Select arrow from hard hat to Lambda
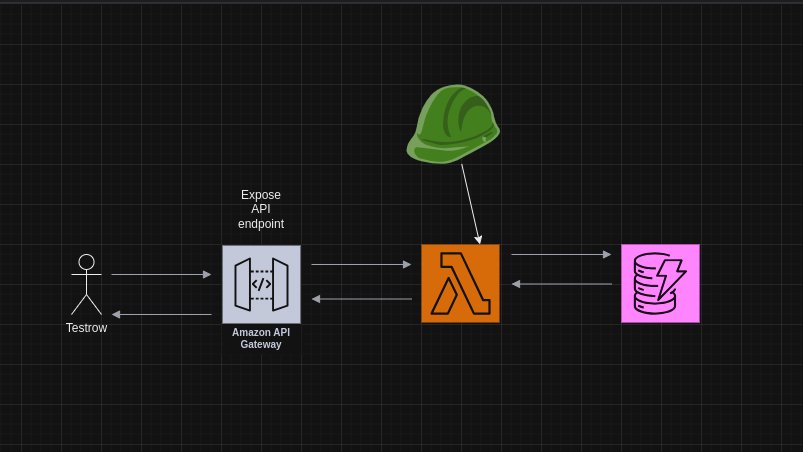Image resolution: width=803 pixels, height=452 pixels. (x=471, y=204)
